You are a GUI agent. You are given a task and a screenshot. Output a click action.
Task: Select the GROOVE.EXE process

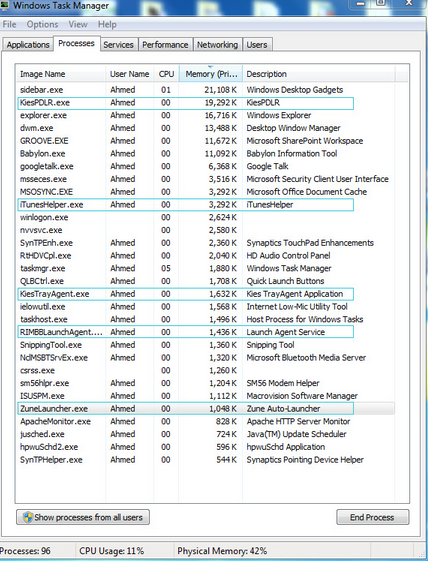[x=205, y=141]
